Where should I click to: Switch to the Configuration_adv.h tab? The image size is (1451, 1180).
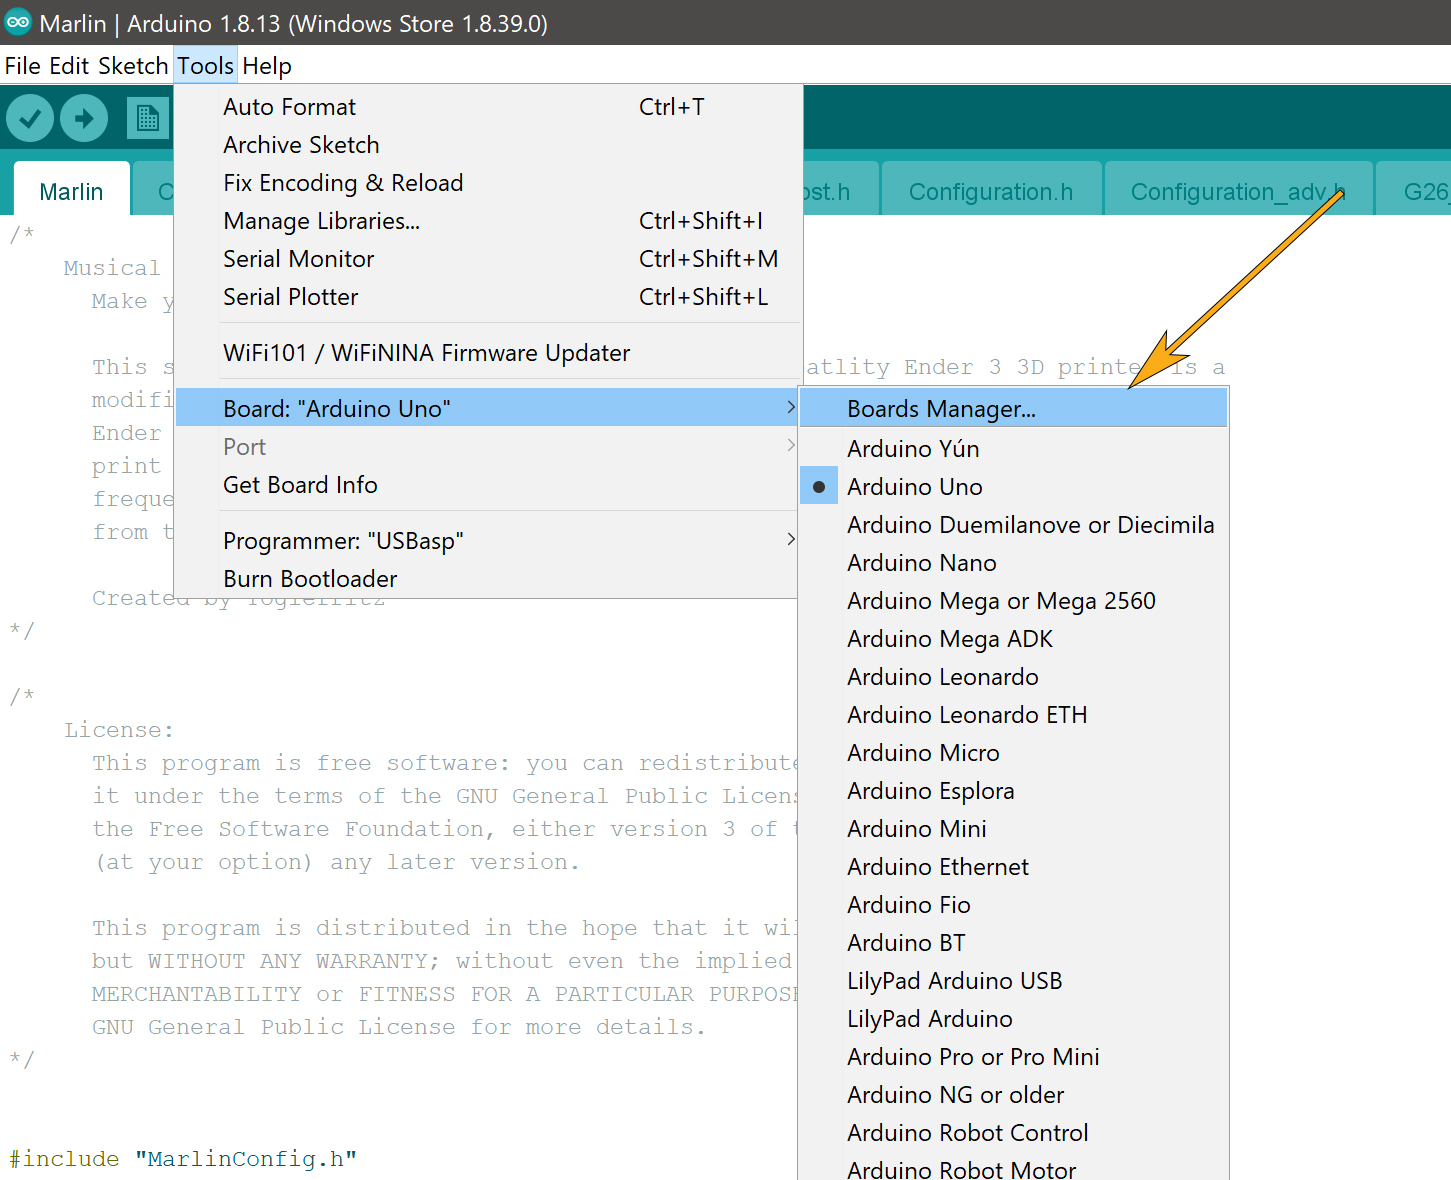1237,191
